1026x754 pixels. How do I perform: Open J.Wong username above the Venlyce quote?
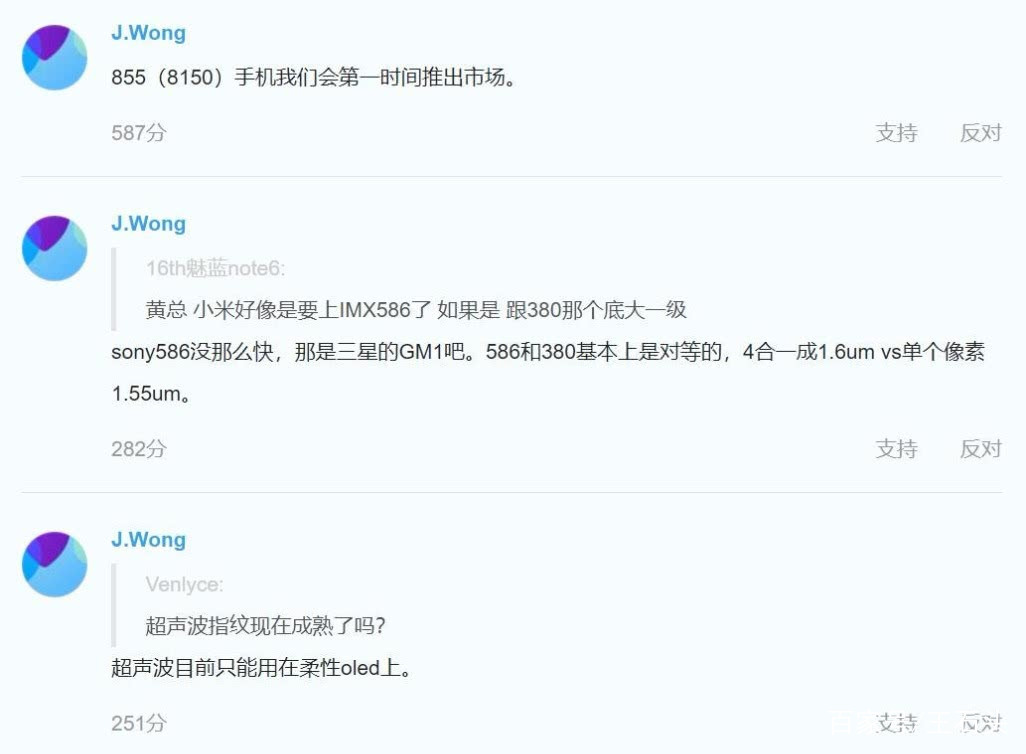[149, 539]
